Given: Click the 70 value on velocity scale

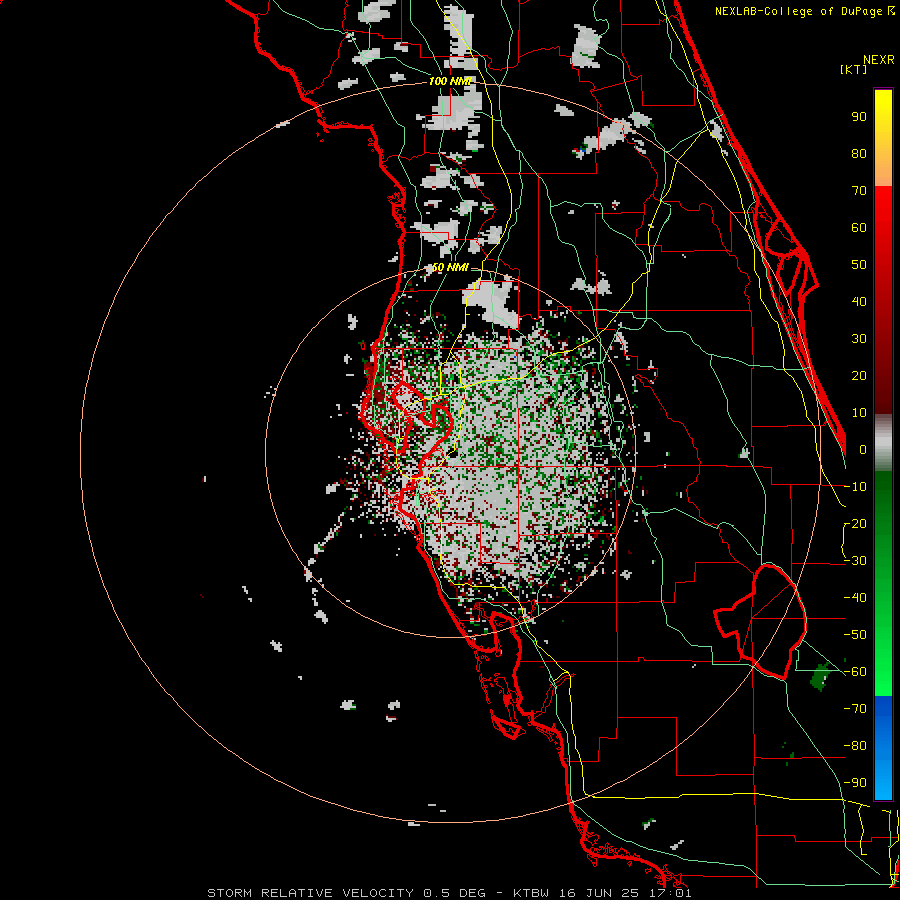Looking at the screenshot, I should pyautogui.click(x=859, y=191).
